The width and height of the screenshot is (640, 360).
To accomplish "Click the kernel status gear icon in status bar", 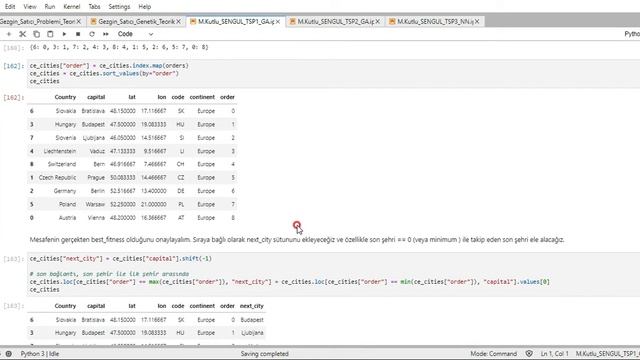I will (9, 354).
